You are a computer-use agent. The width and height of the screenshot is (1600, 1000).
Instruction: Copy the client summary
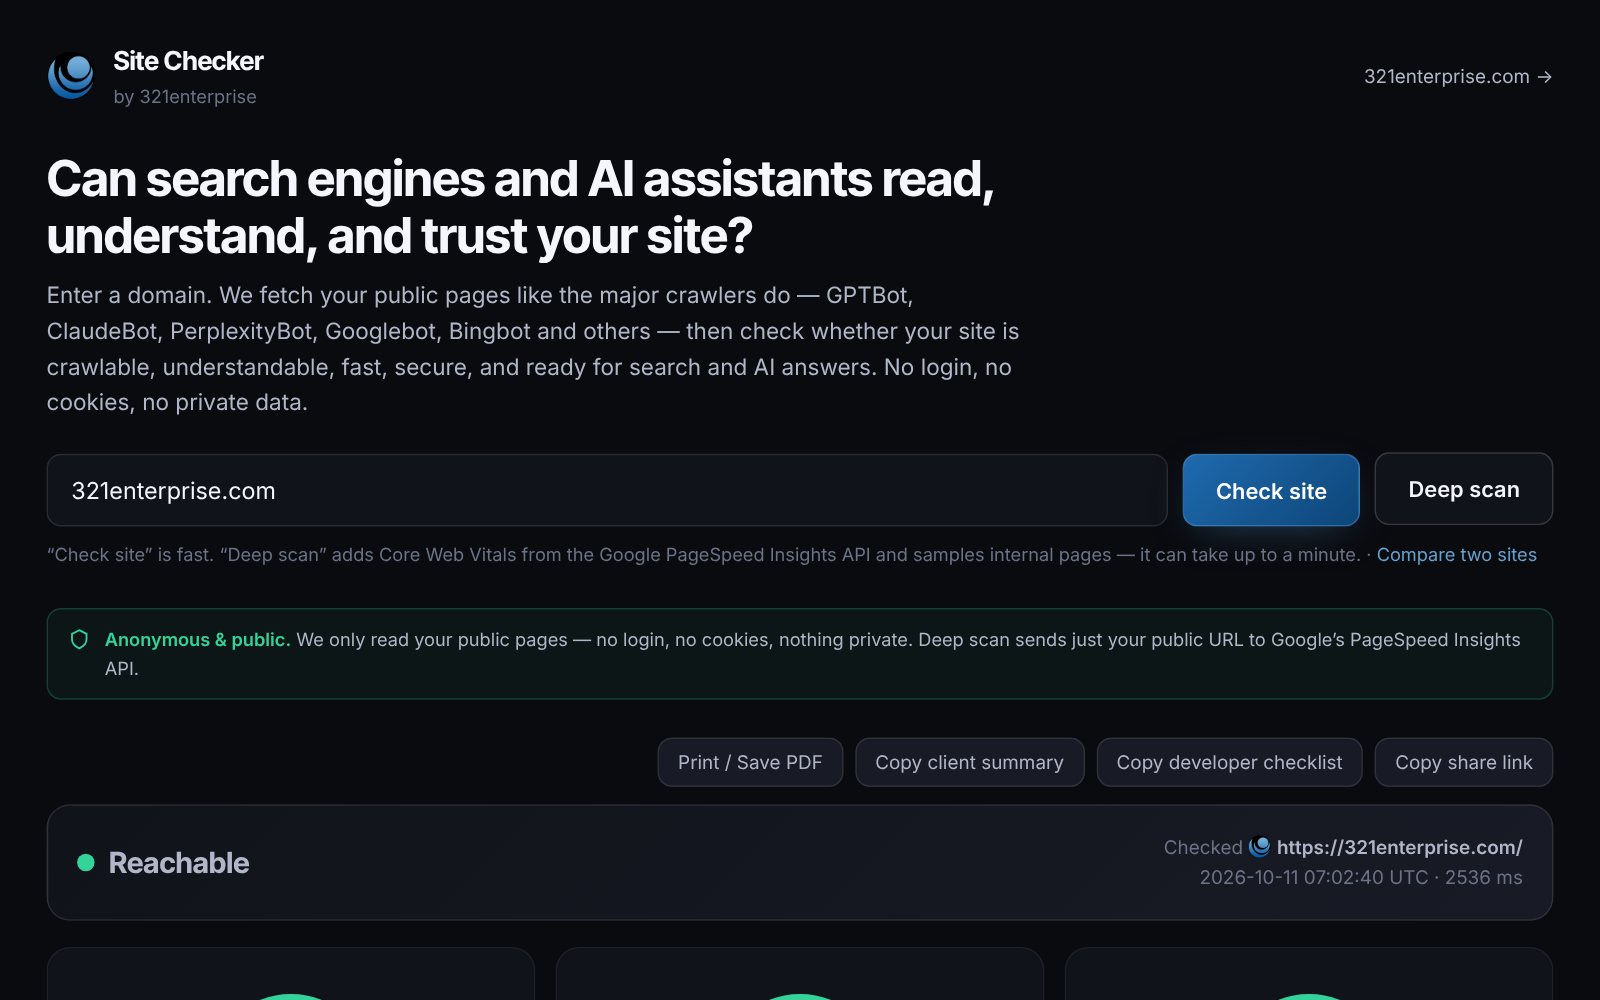(970, 762)
